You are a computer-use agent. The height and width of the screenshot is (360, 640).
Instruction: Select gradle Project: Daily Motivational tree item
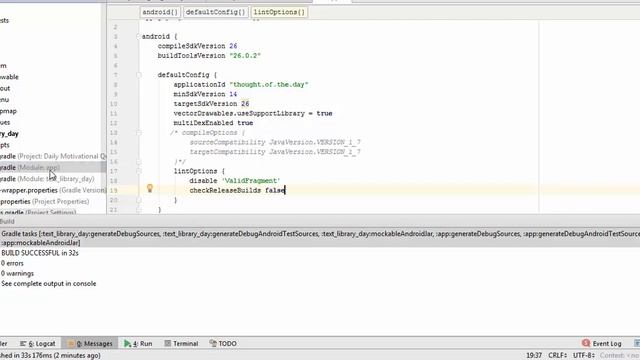click(53, 156)
